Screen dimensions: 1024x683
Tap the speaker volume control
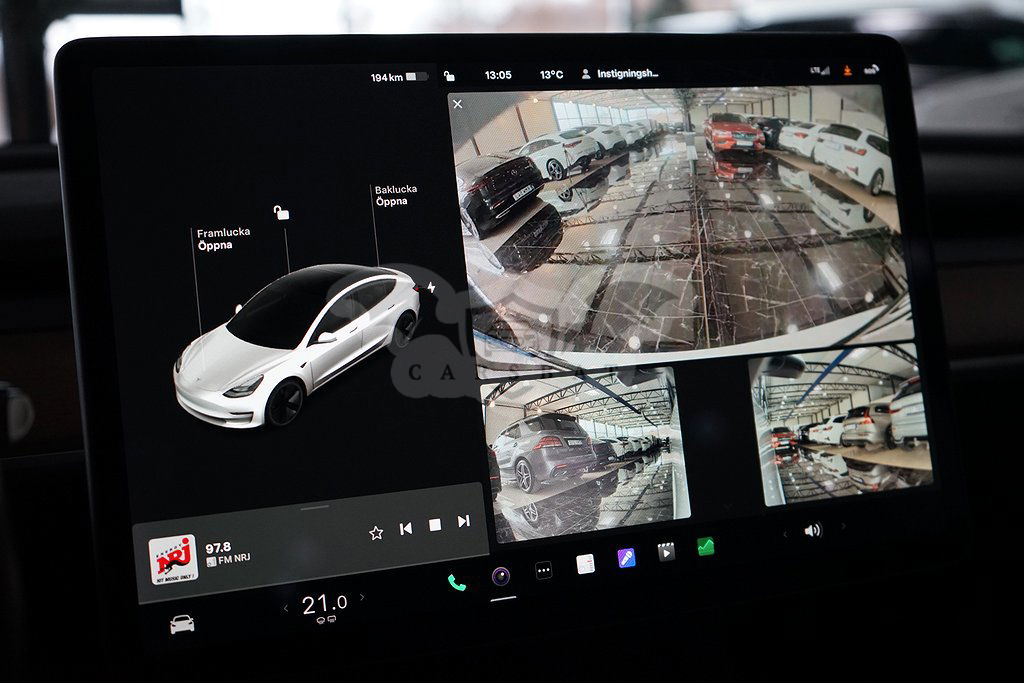click(x=812, y=530)
